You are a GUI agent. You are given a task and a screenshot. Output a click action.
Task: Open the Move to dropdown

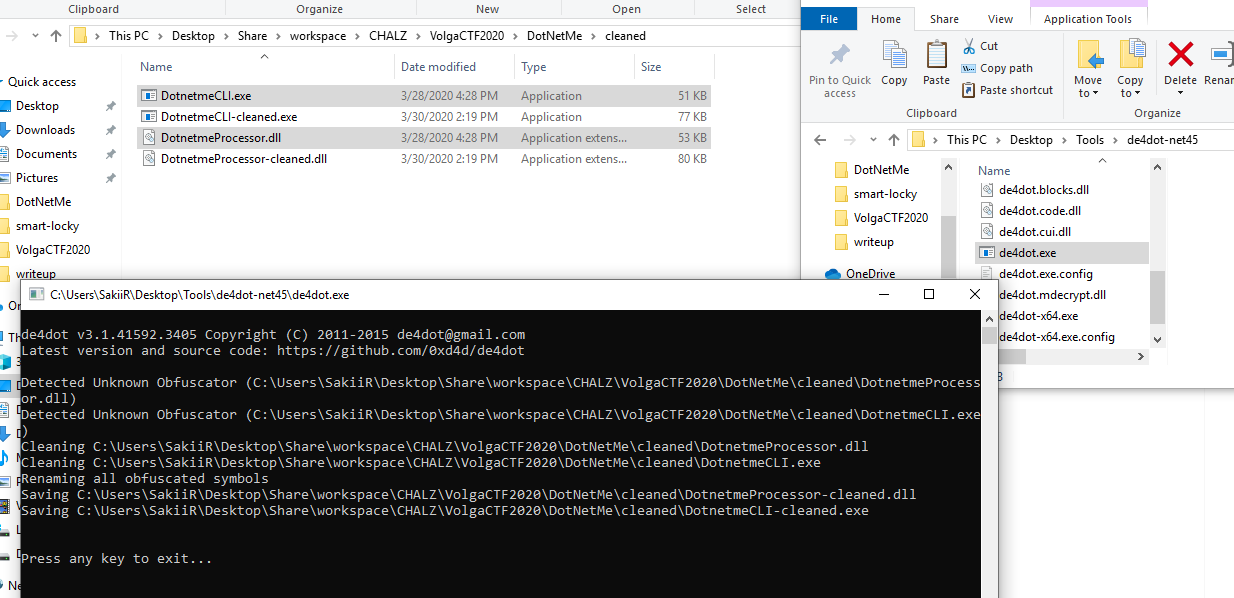point(1088,68)
